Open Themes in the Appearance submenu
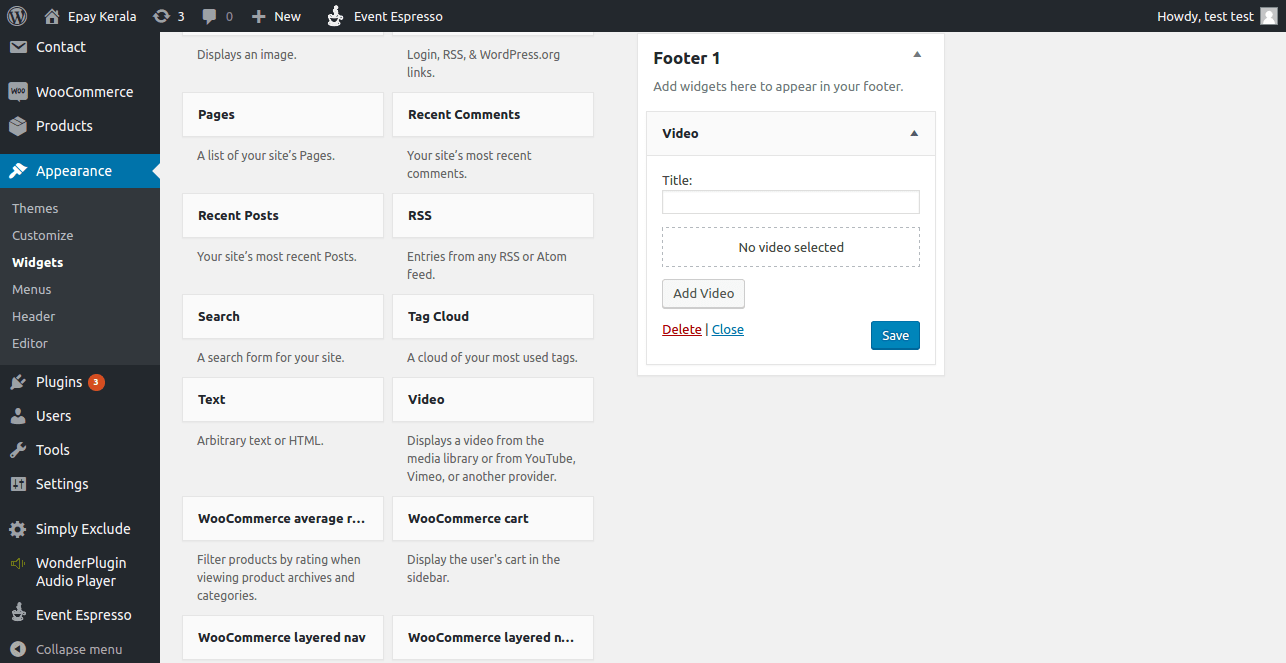The height and width of the screenshot is (663, 1286). point(35,208)
